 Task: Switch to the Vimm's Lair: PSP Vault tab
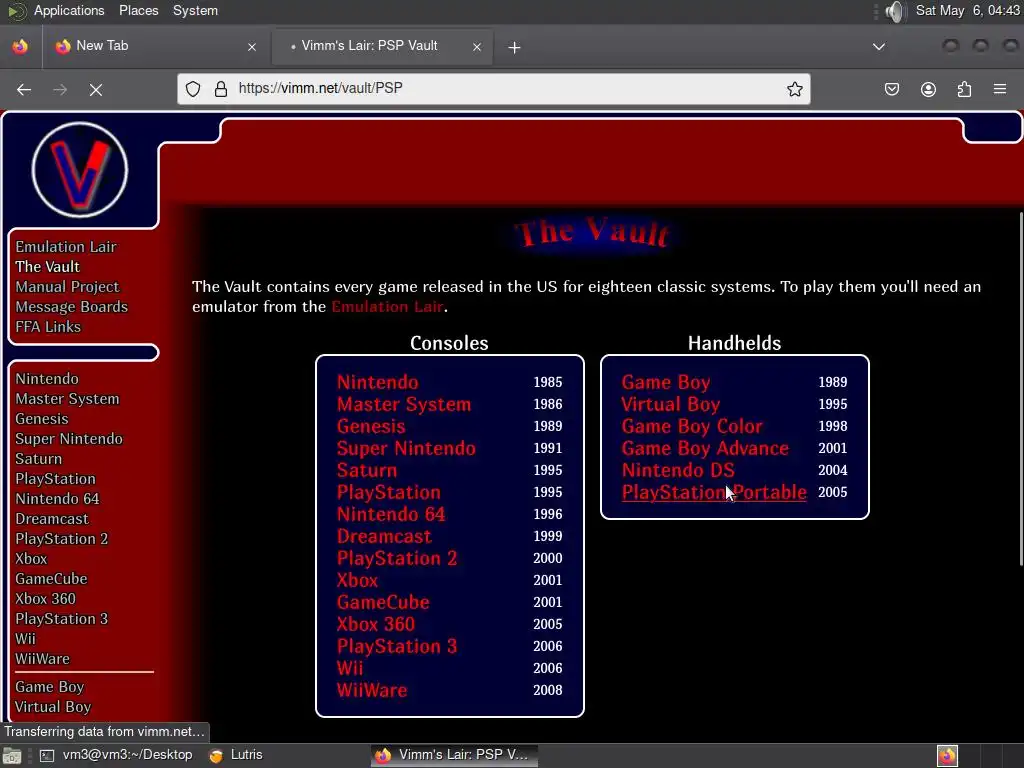tap(382, 46)
